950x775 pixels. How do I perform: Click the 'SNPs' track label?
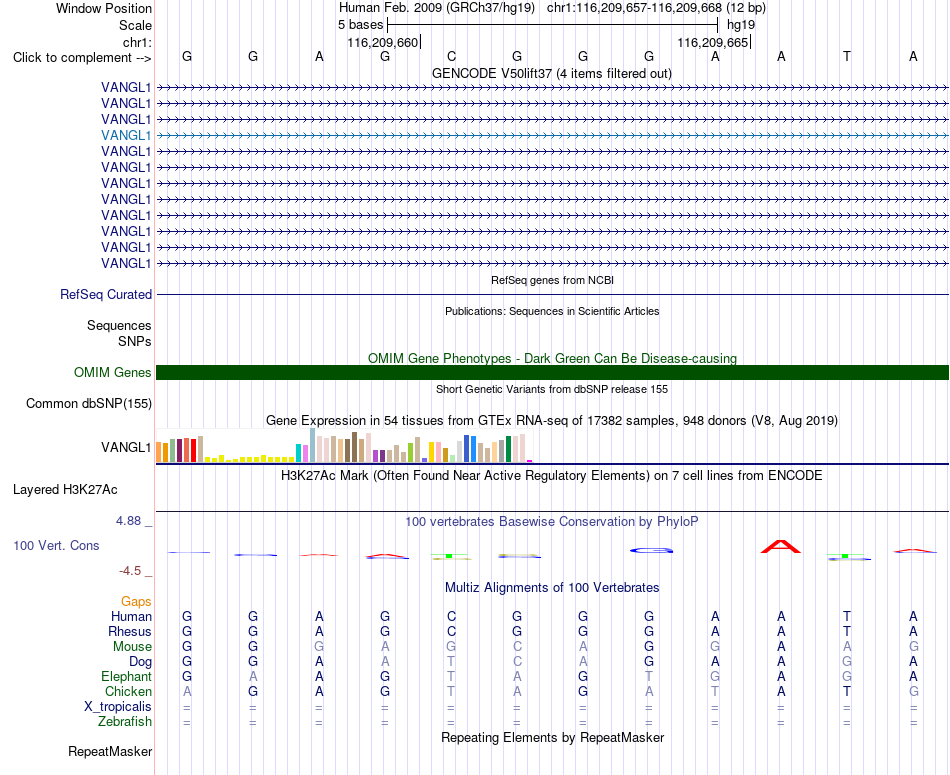[x=135, y=341]
